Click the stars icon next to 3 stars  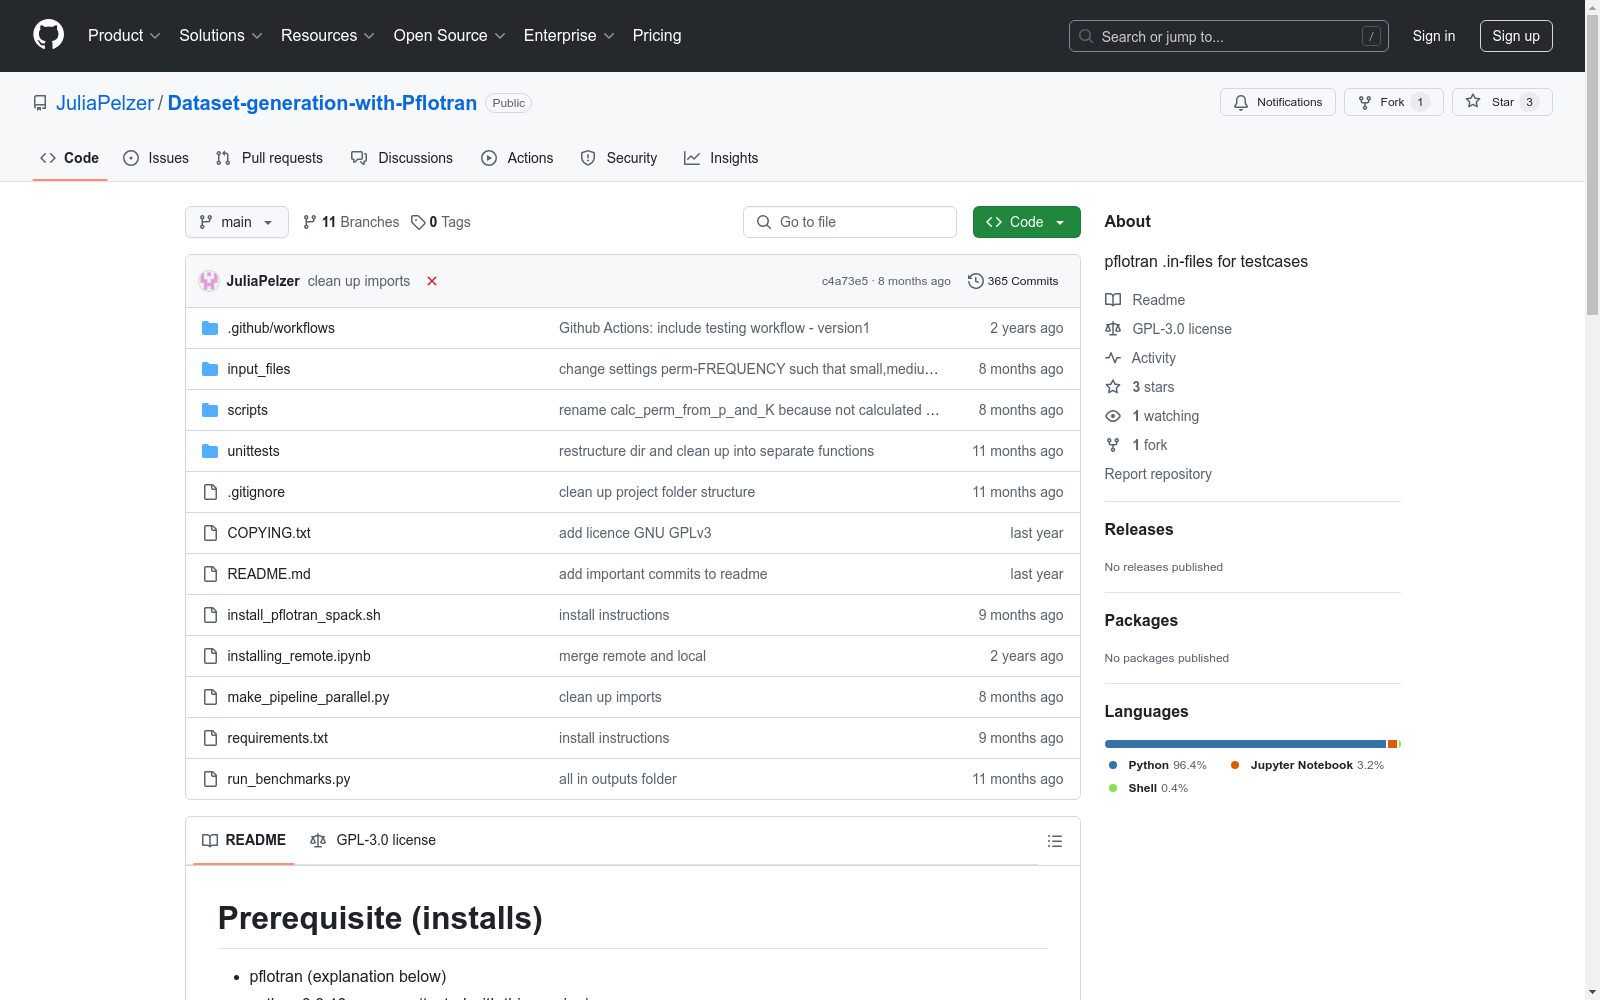[1113, 387]
